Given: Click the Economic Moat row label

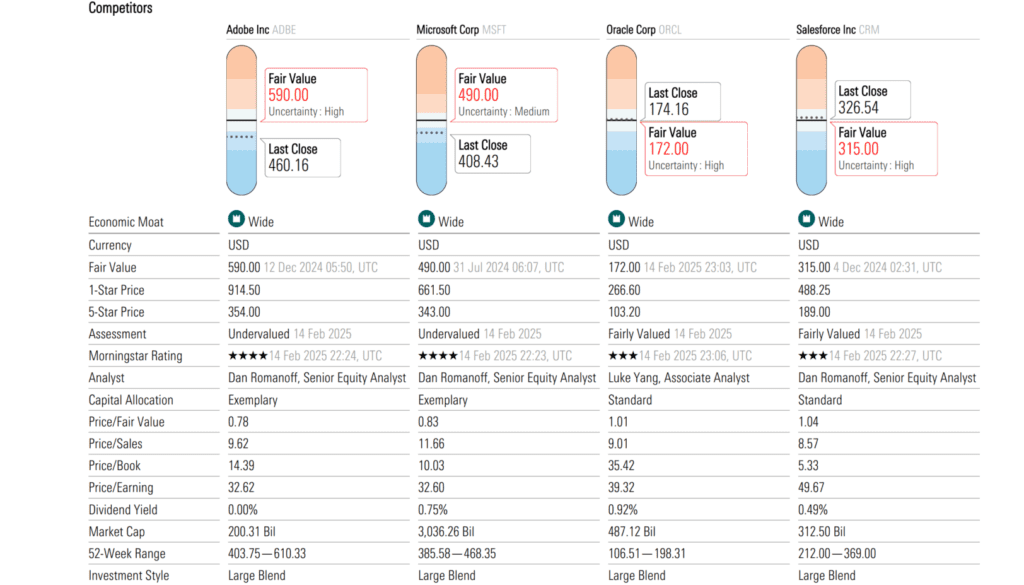Looking at the screenshot, I should click(x=126, y=222).
